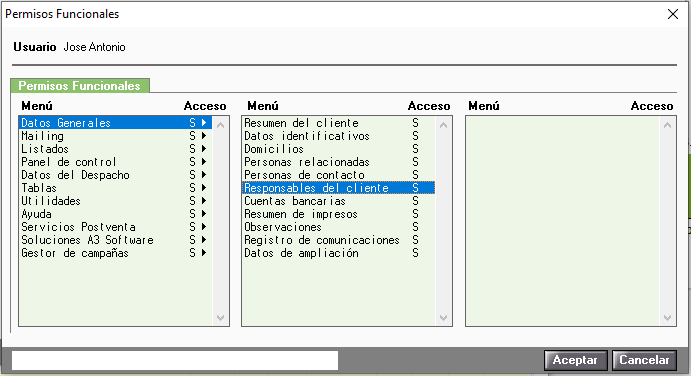Expand the Listados submenu arrow
The width and height of the screenshot is (691, 376).
pyautogui.click(x=204, y=149)
